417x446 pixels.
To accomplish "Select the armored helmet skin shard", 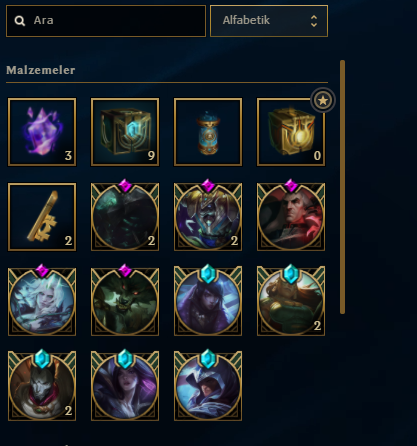I will (x=208, y=217).
